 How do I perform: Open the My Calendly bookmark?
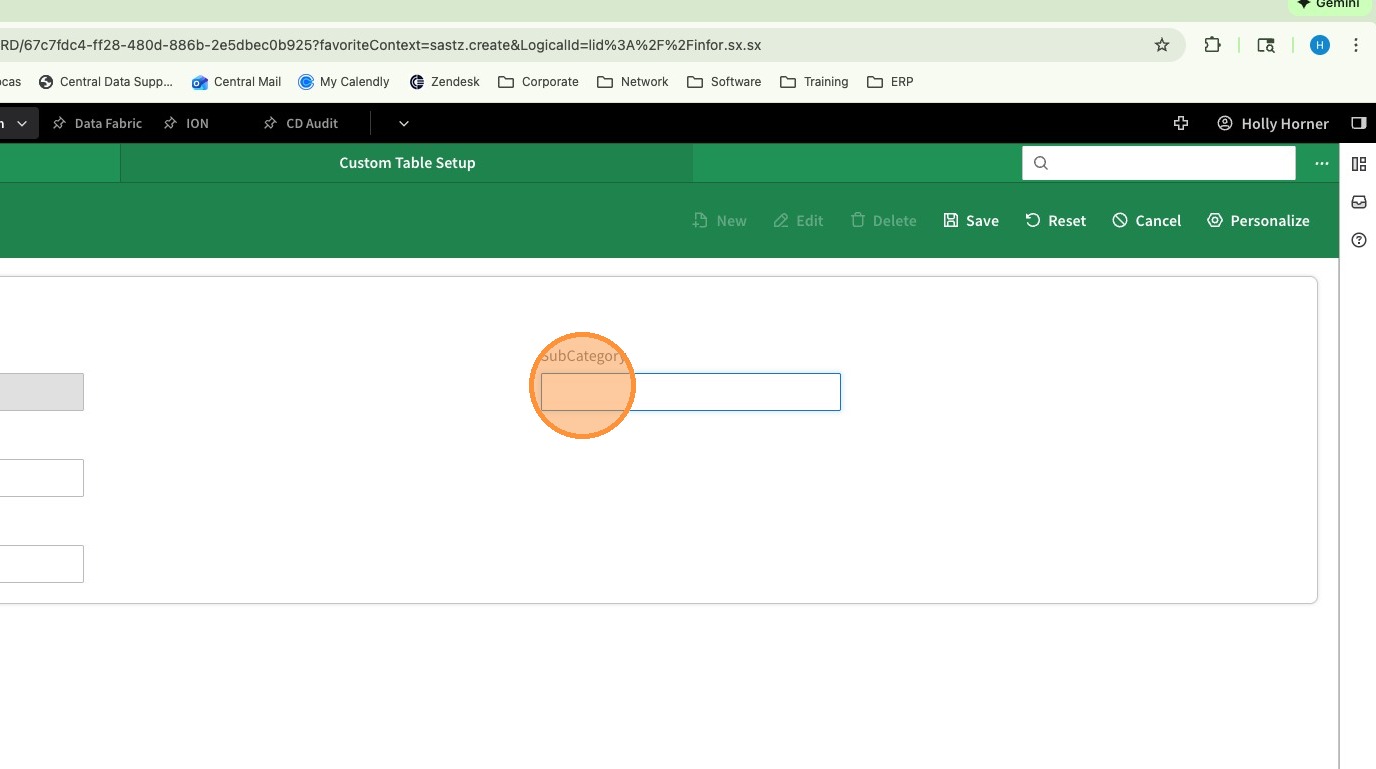[344, 82]
